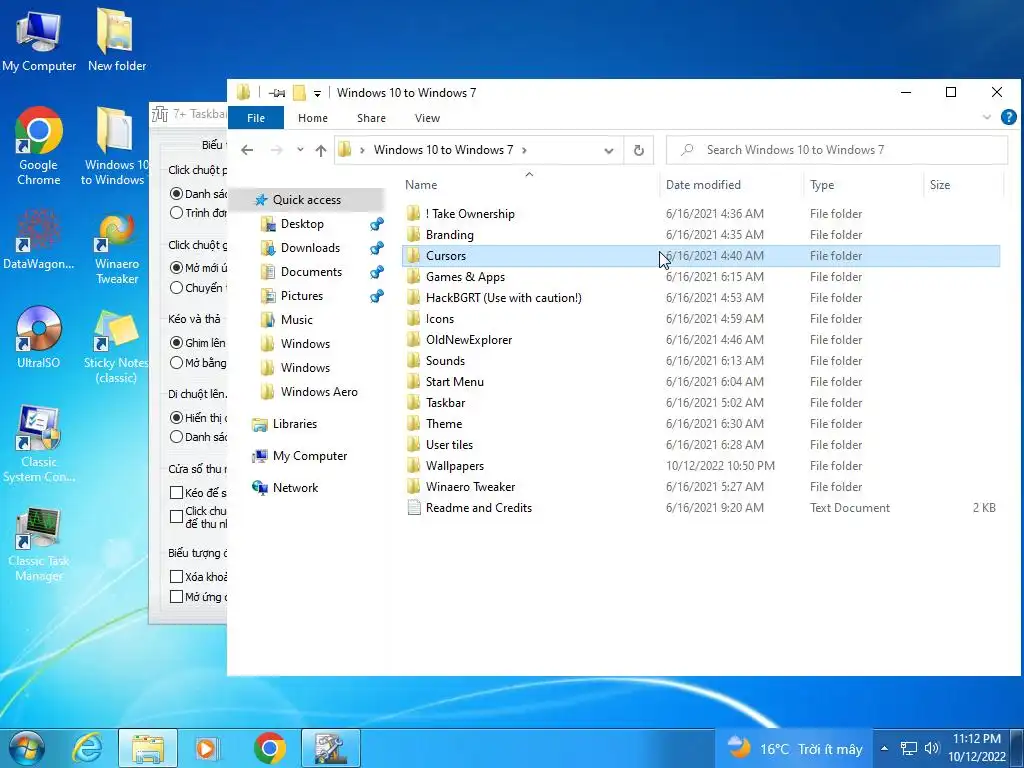The width and height of the screenshot is (1024, 768).
Task: Open the Readme and Credits text document
Action: (701, 507)
